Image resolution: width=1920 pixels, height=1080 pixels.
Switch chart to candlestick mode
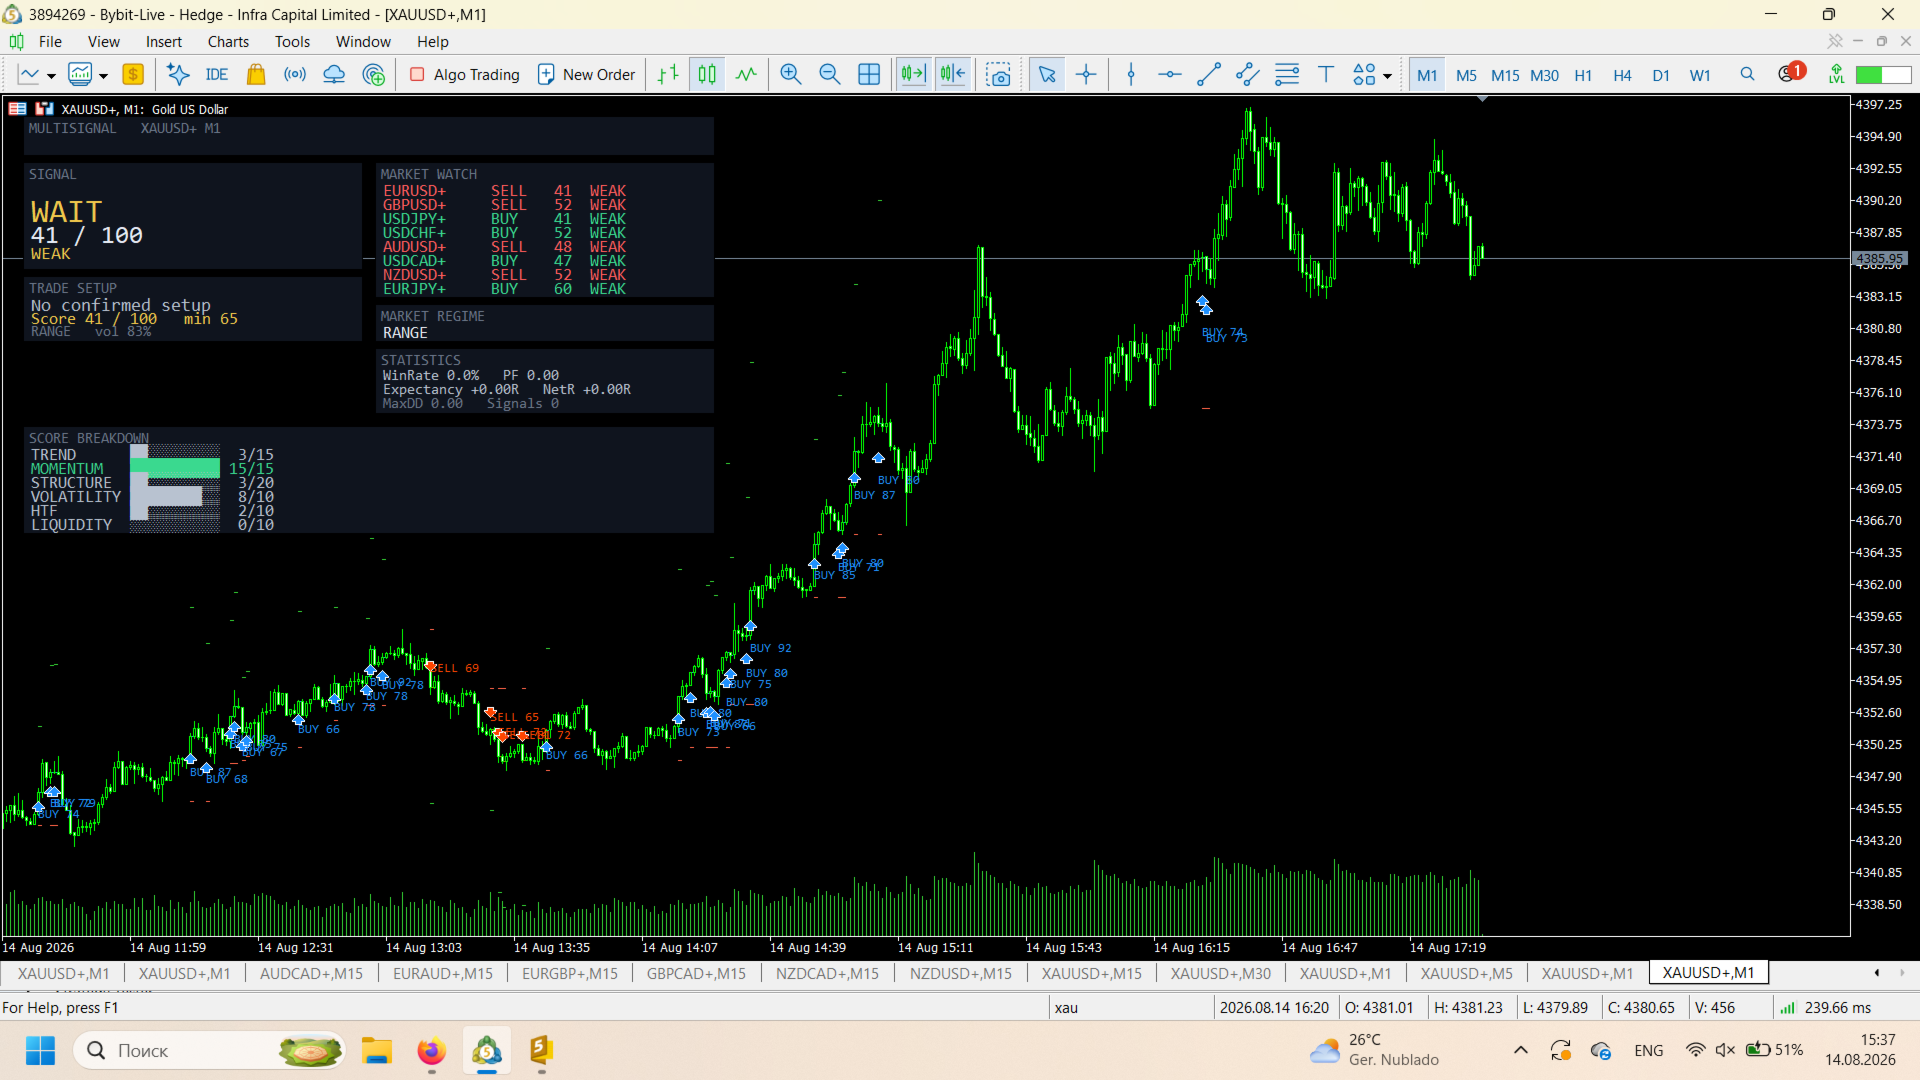tap(708, 74)
